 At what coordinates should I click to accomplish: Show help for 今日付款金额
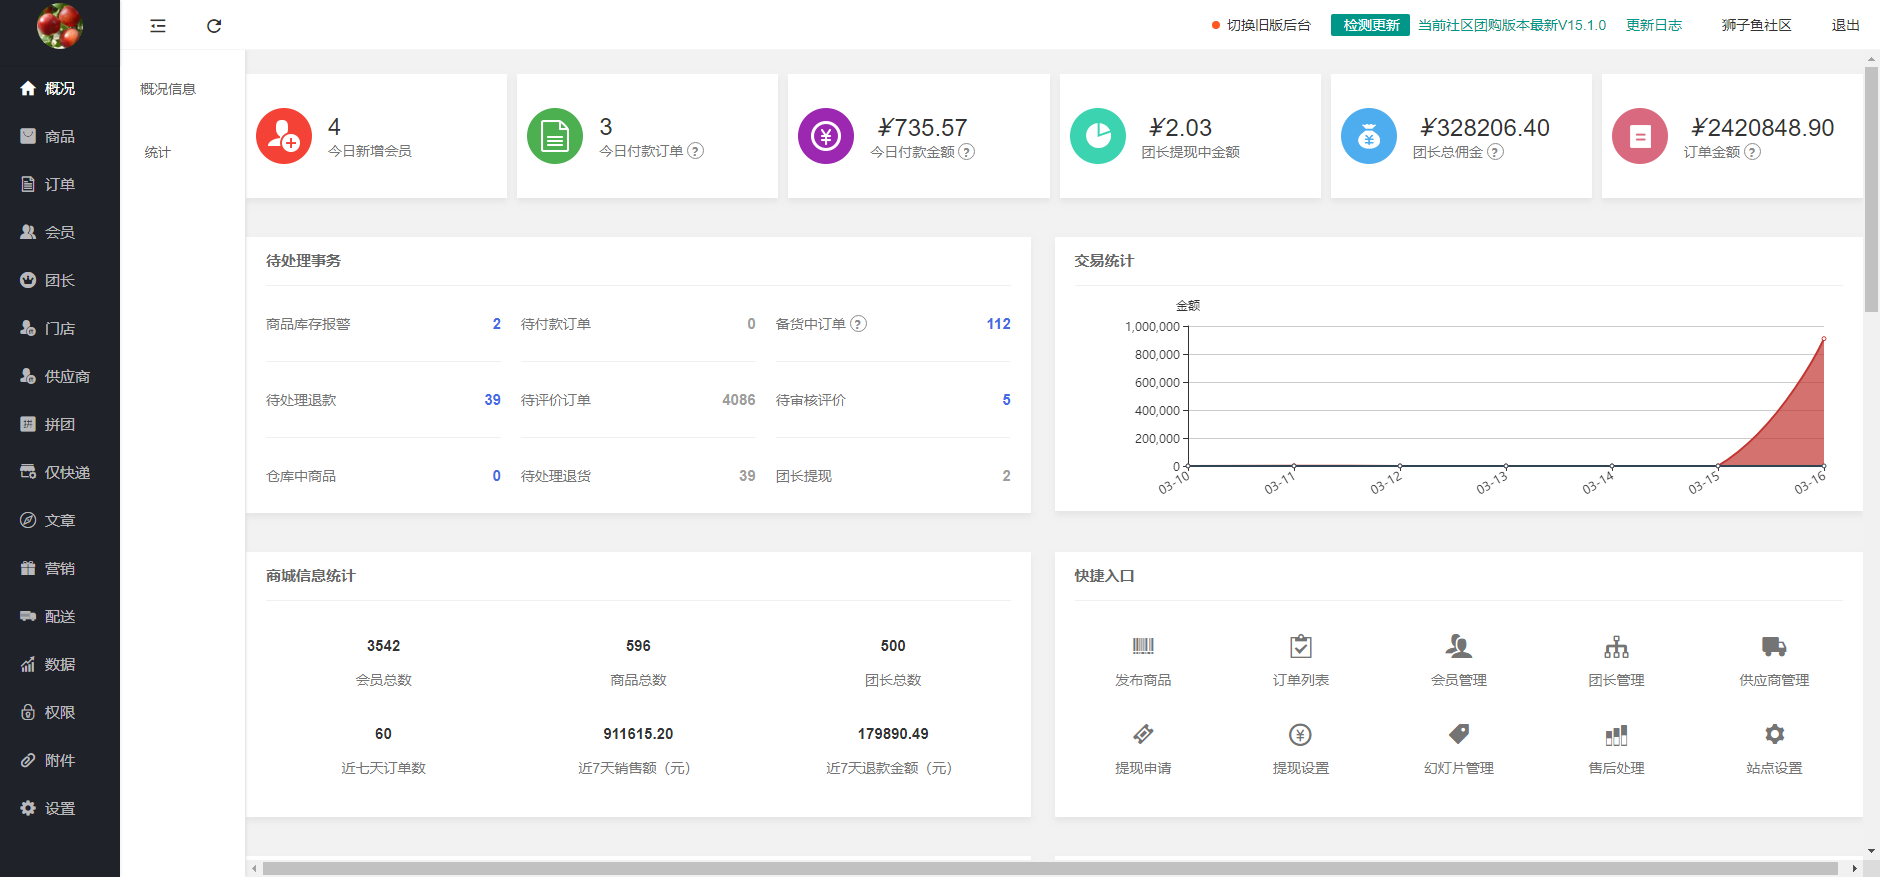click(x=967, y=152)
